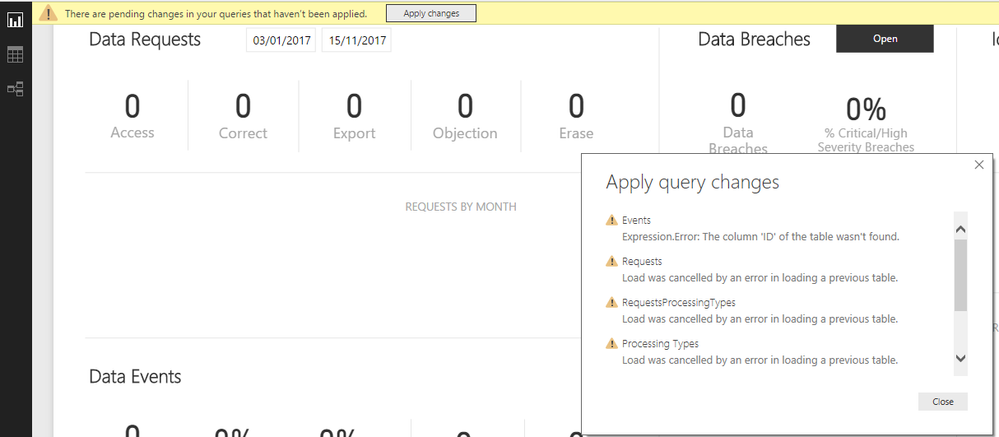Select the Objection requests card
999x437 pixels.
click(x=465, y=117)
